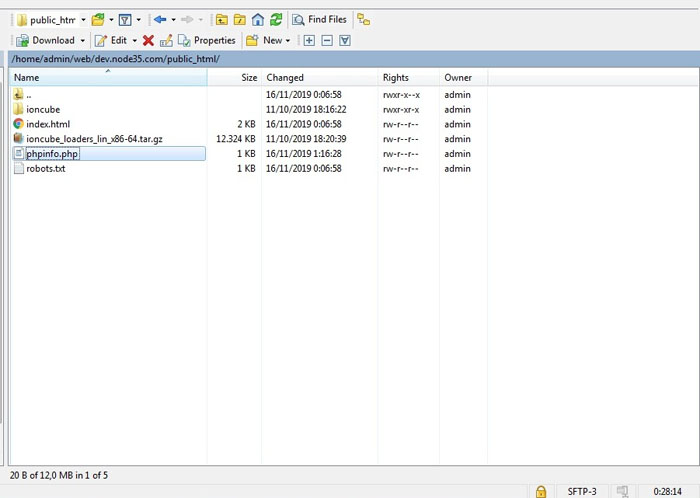Click the 2 KB size cell
The width and height of the screenshot is (700, 498).
[246, 124]
